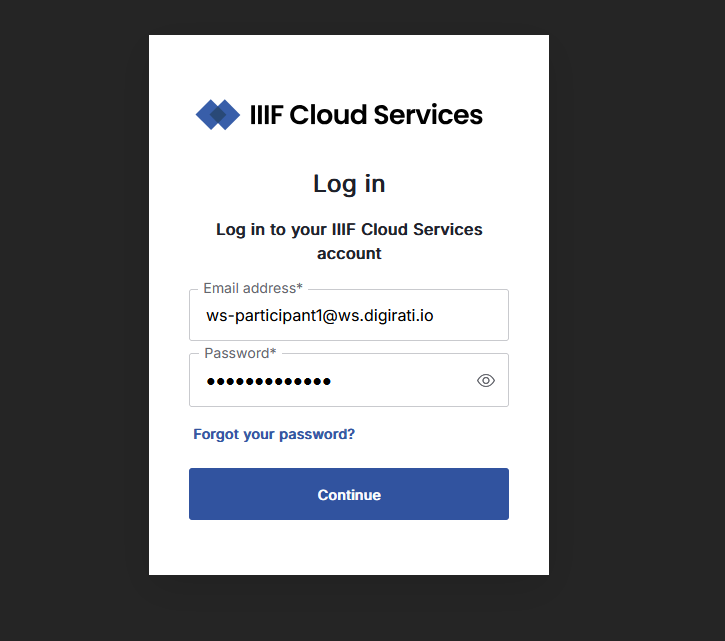Viewport: 725px width, 641px height.
Task: Click white space above the IIIF logo
Action: [349, 65]
